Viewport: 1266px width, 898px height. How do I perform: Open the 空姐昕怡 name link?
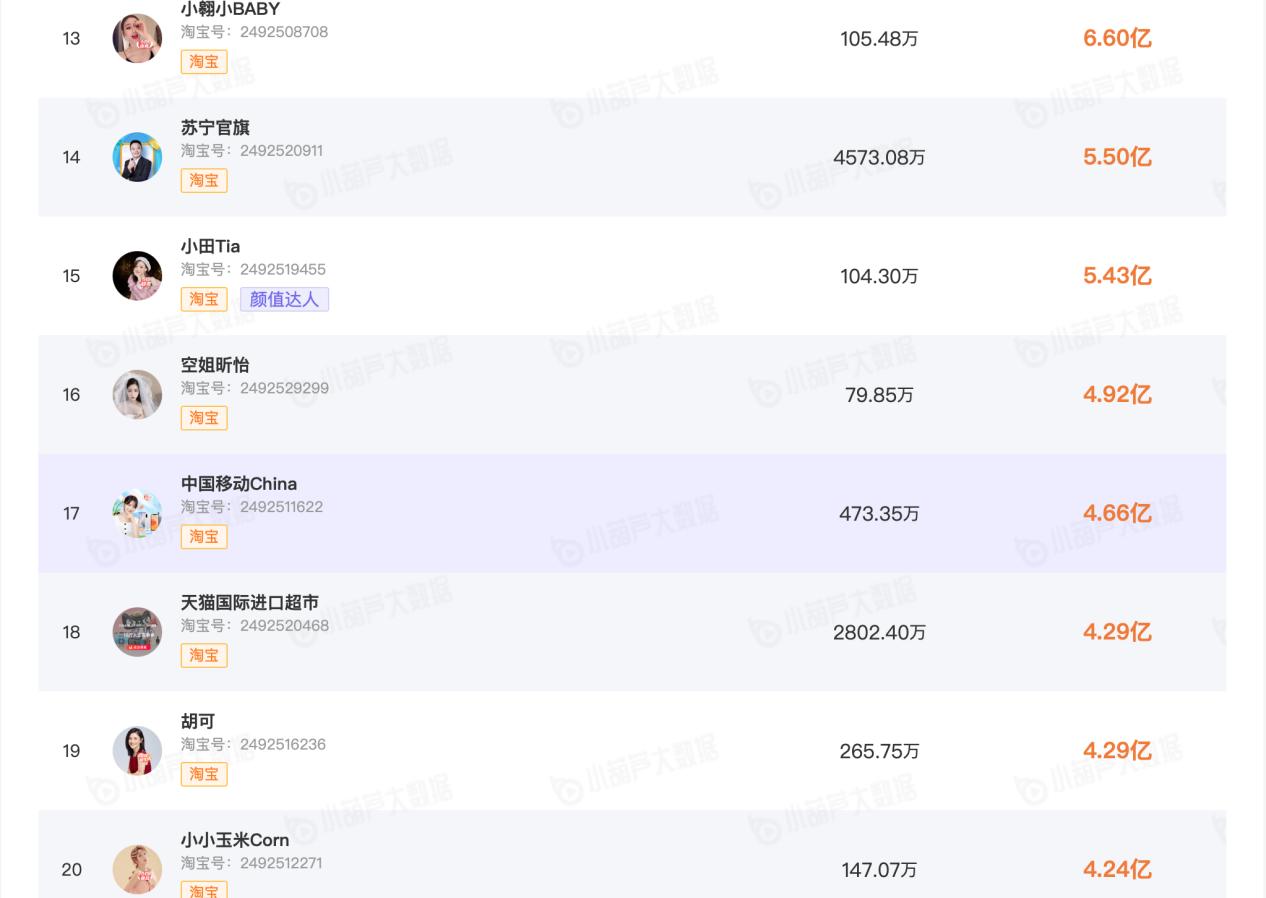click(x=215, y=365)
